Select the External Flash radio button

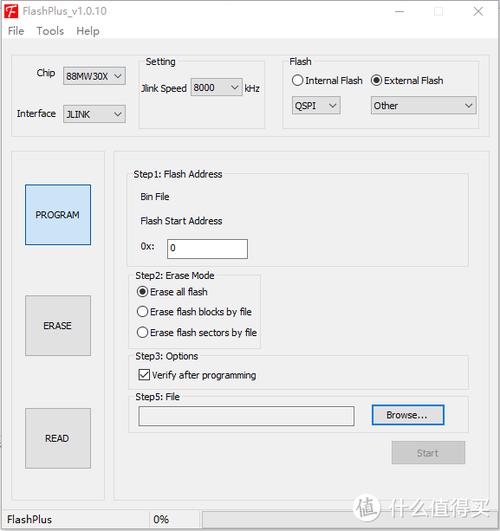coord(407,81)
